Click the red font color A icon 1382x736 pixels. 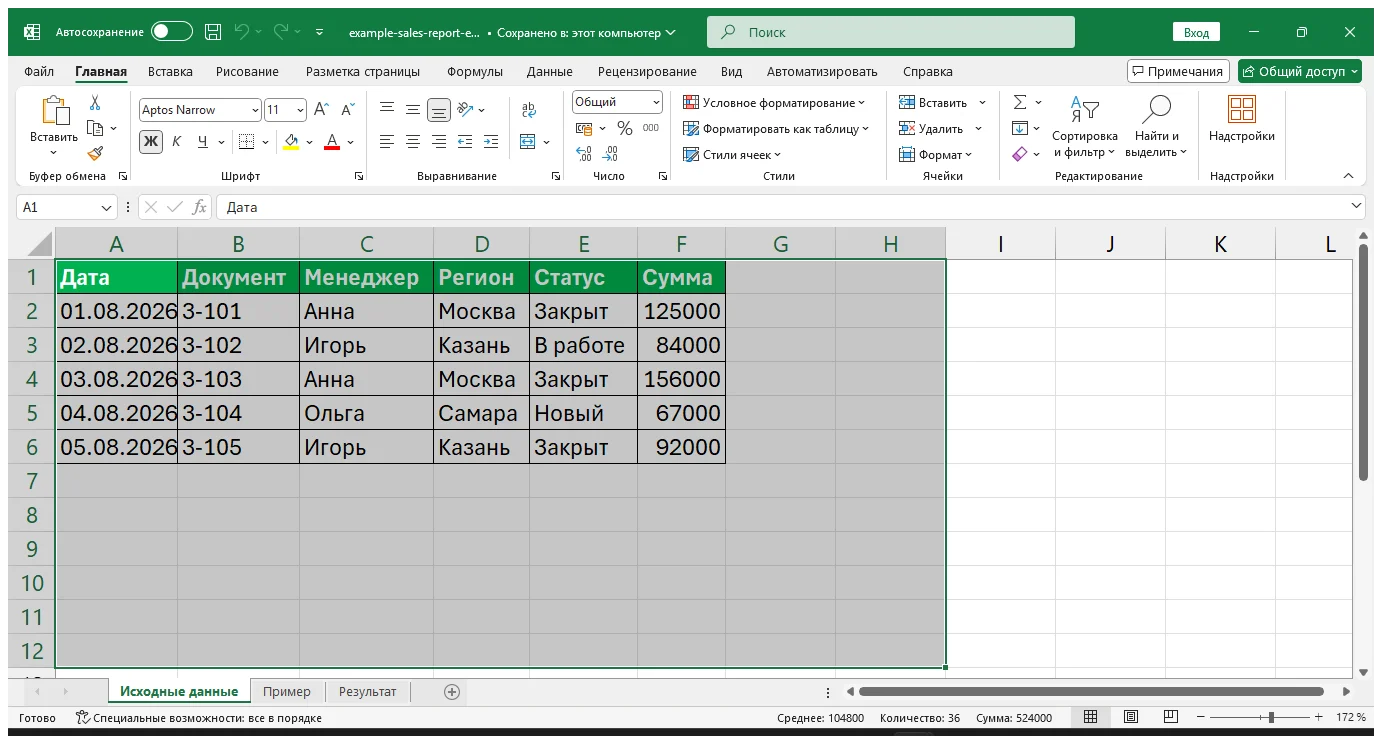pos(332,141)
